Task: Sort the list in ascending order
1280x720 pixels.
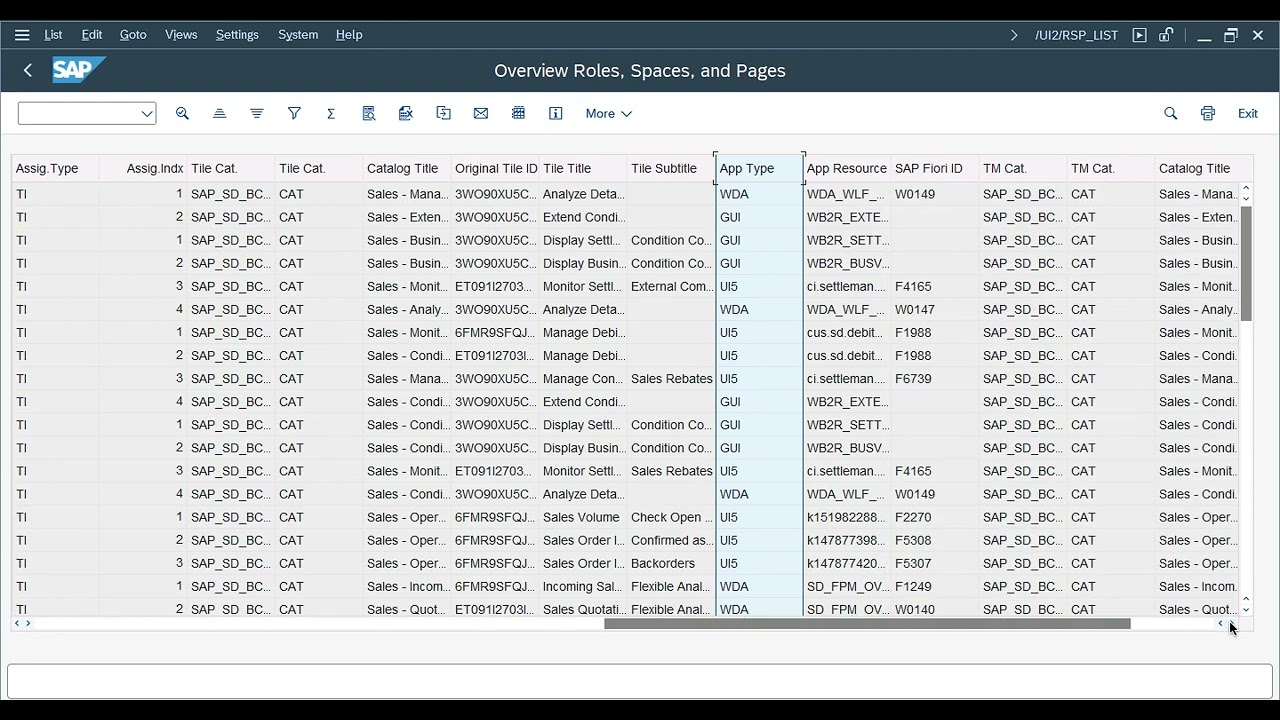Action: [x=220, y=114]
